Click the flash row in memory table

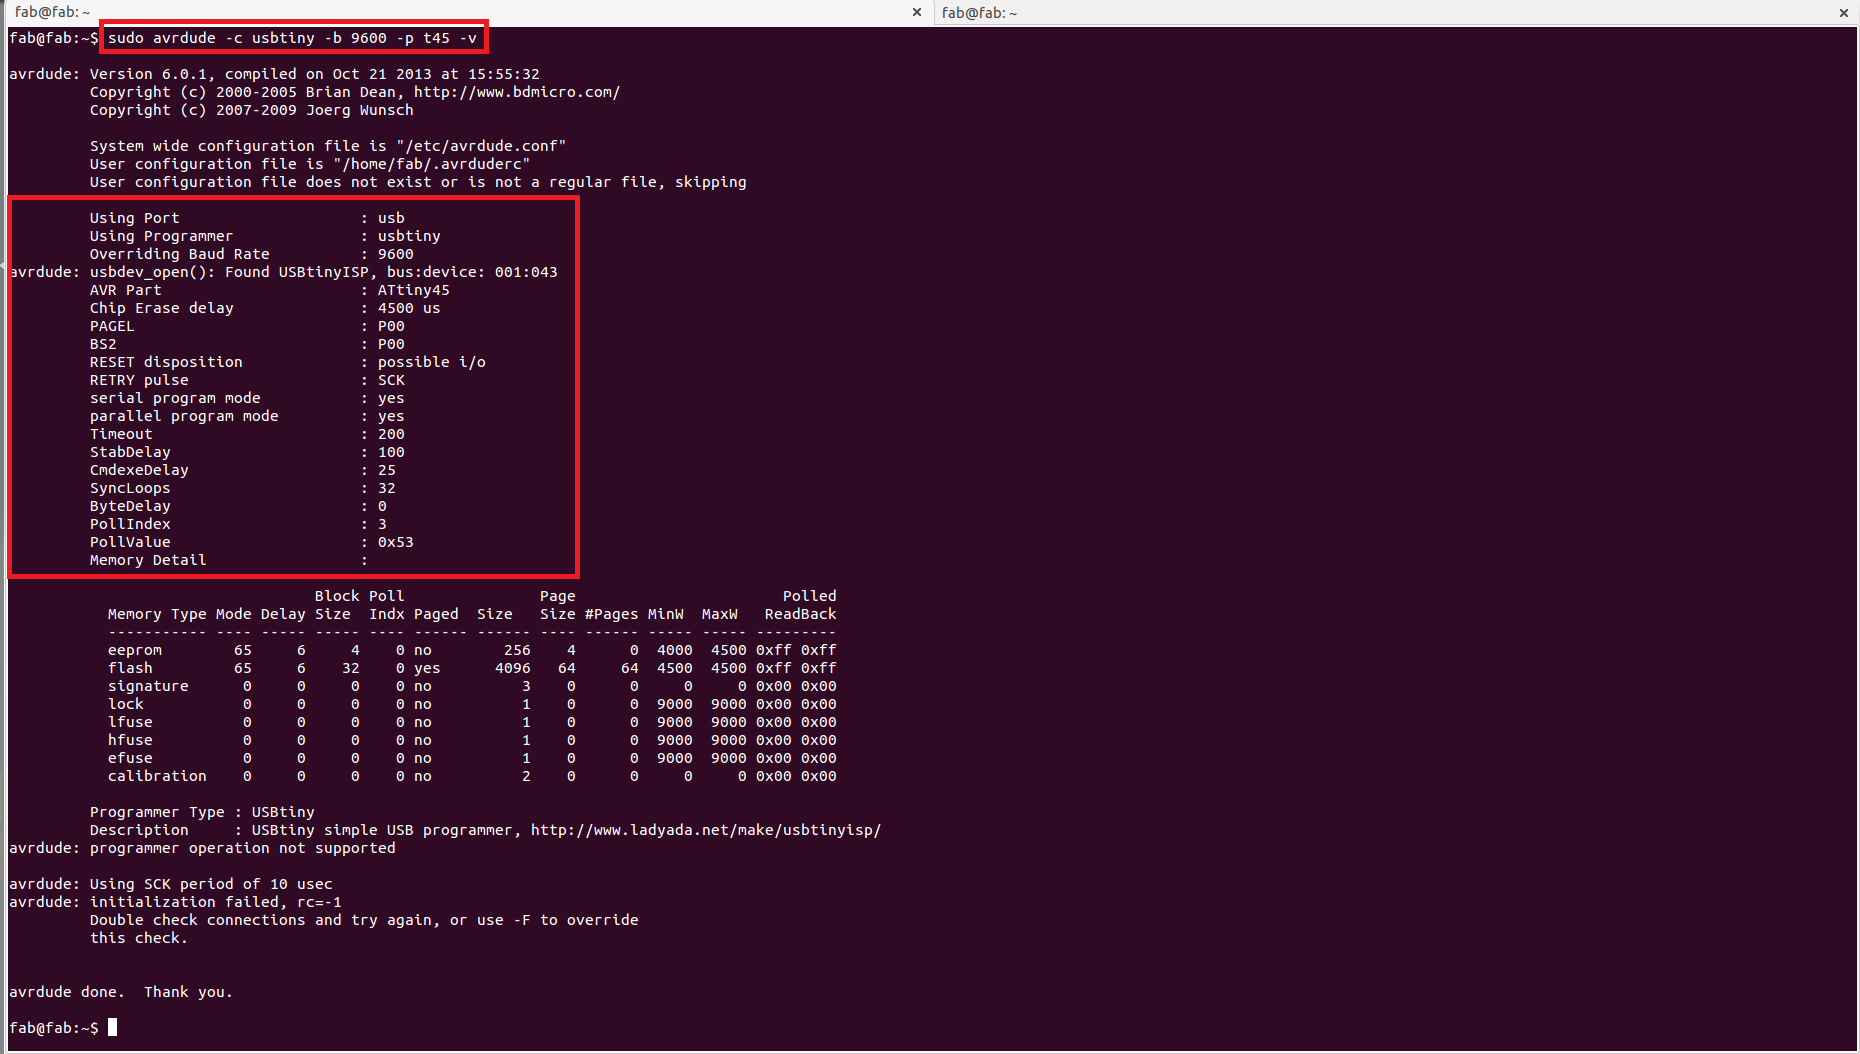pos(472,668)
